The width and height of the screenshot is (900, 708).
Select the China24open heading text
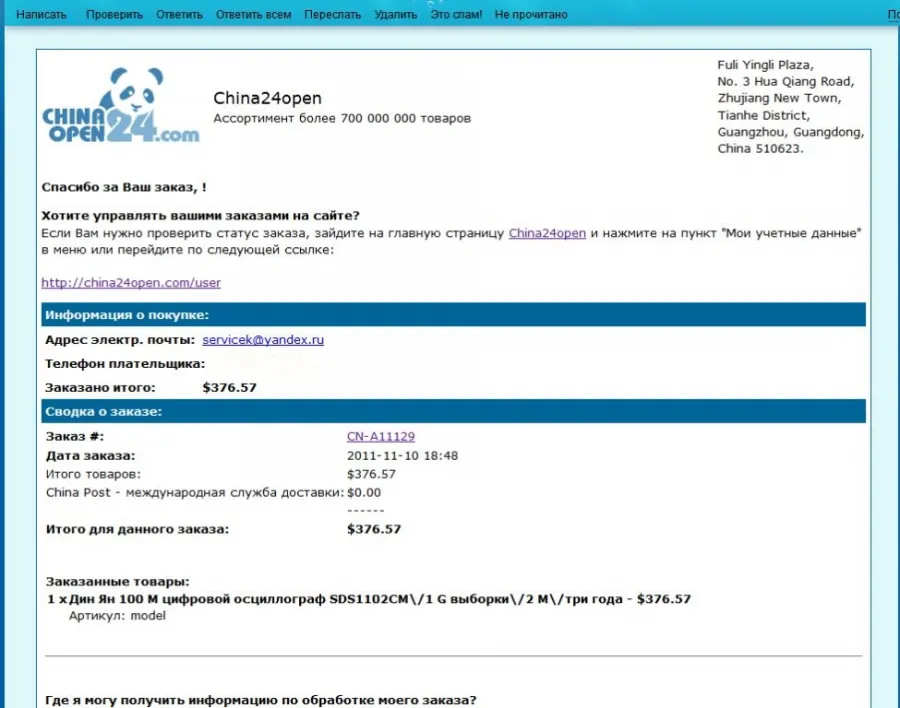point(267,98)
